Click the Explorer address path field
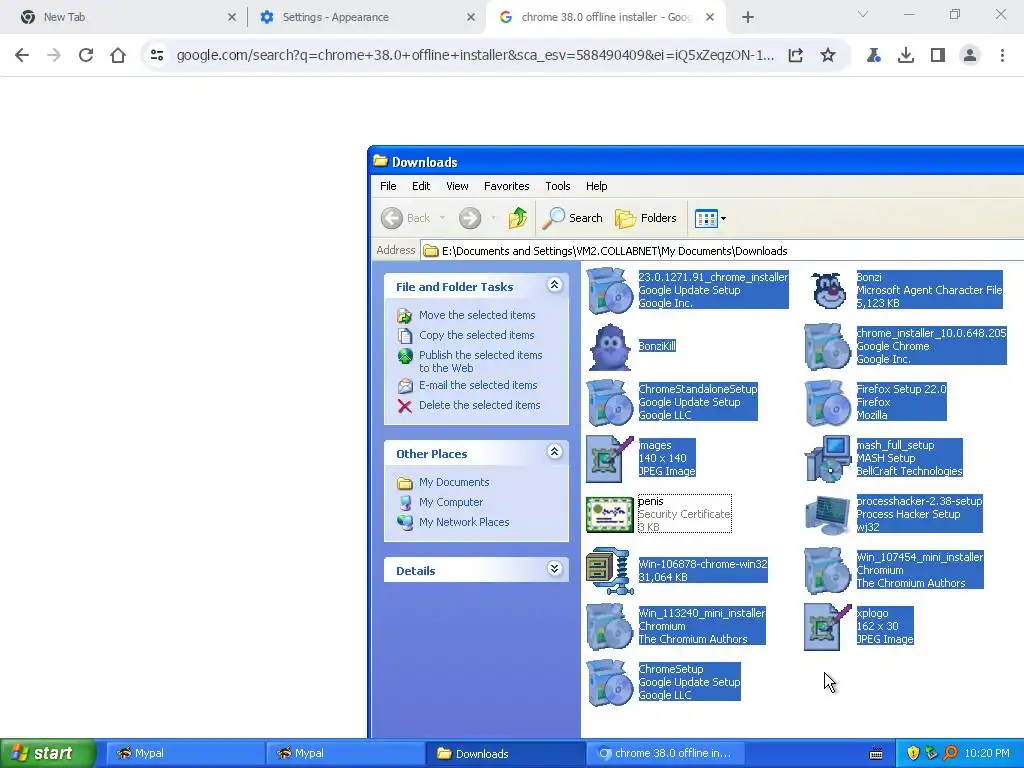The height and width of the screenshot is (768, 1024). 722,251
